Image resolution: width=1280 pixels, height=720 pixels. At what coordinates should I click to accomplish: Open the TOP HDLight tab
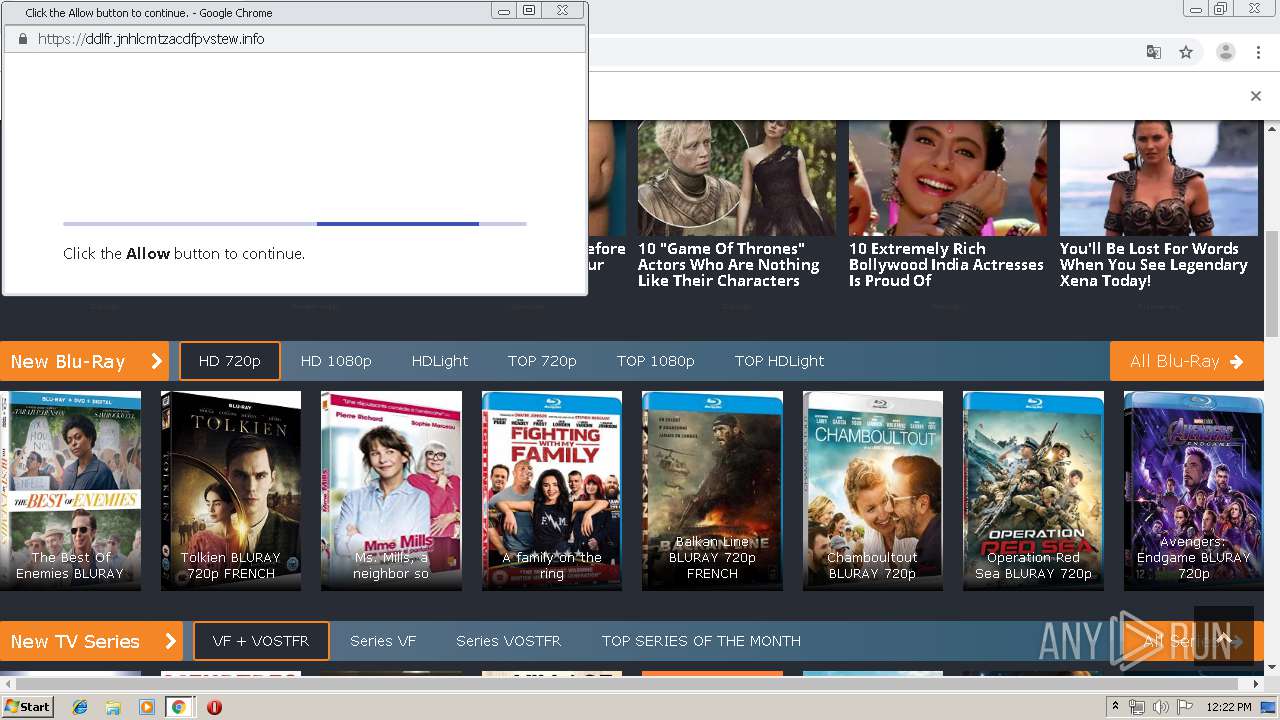(780, 361)
